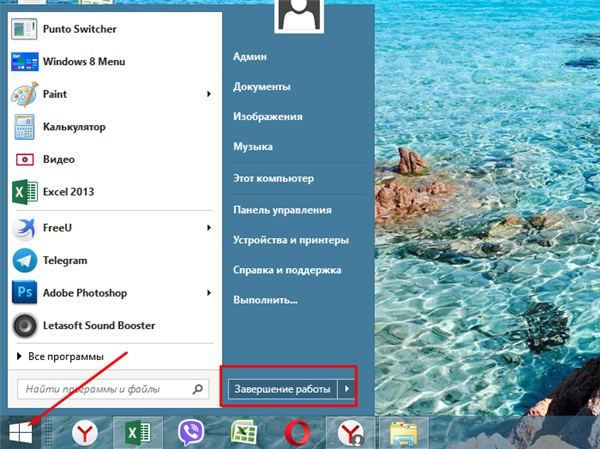Click the Telegram label text

click(65, 261)
